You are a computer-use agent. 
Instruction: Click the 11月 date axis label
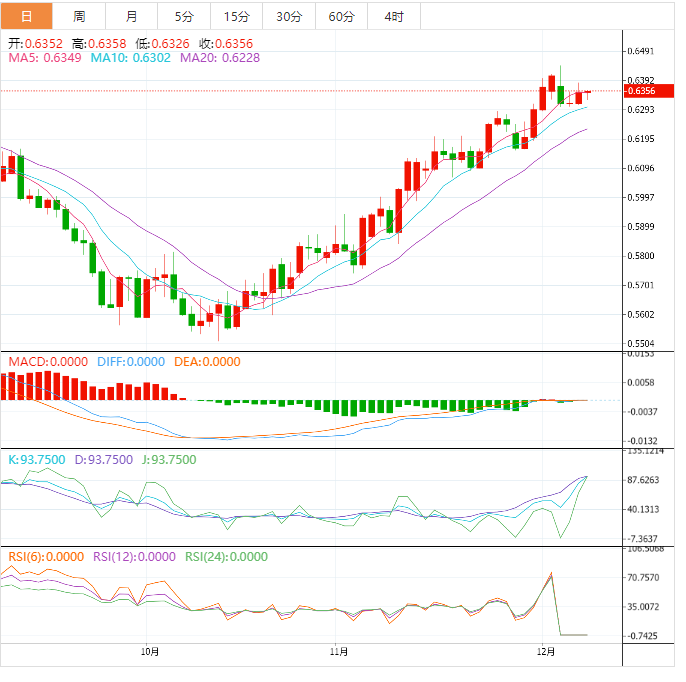(x=339, y=652)
